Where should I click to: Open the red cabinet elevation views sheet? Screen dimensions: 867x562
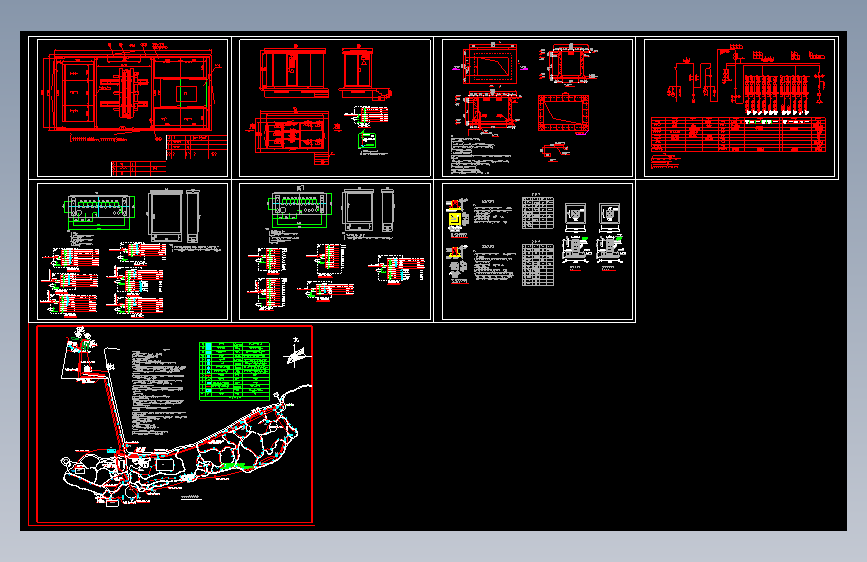pos(335,108)
